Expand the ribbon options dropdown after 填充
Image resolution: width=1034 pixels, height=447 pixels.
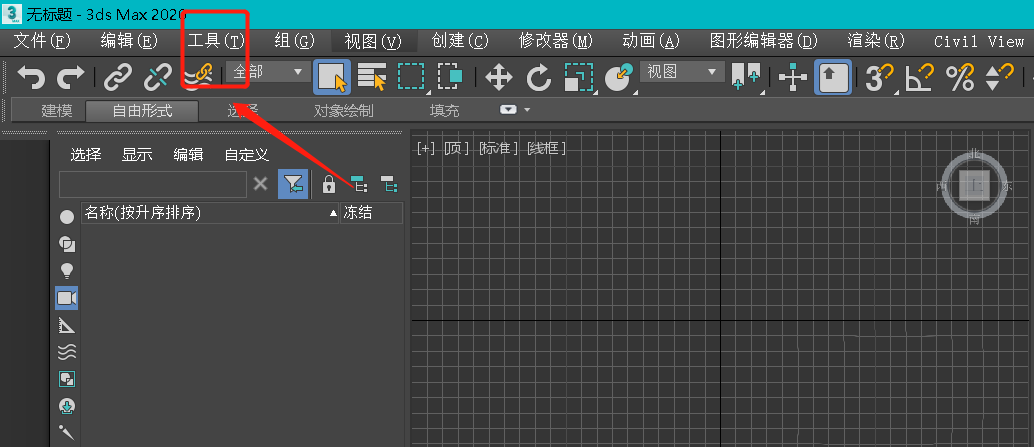click(514, 110)
